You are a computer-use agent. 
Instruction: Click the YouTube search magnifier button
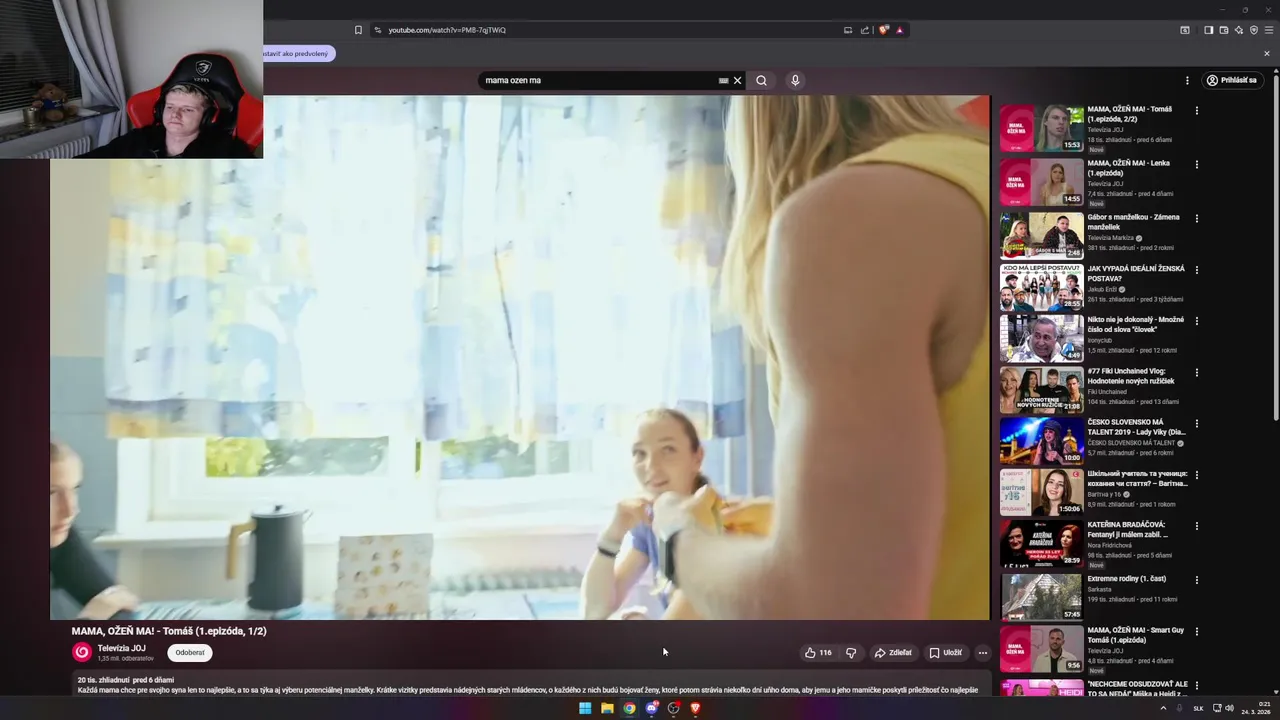[x=761, y=80]
